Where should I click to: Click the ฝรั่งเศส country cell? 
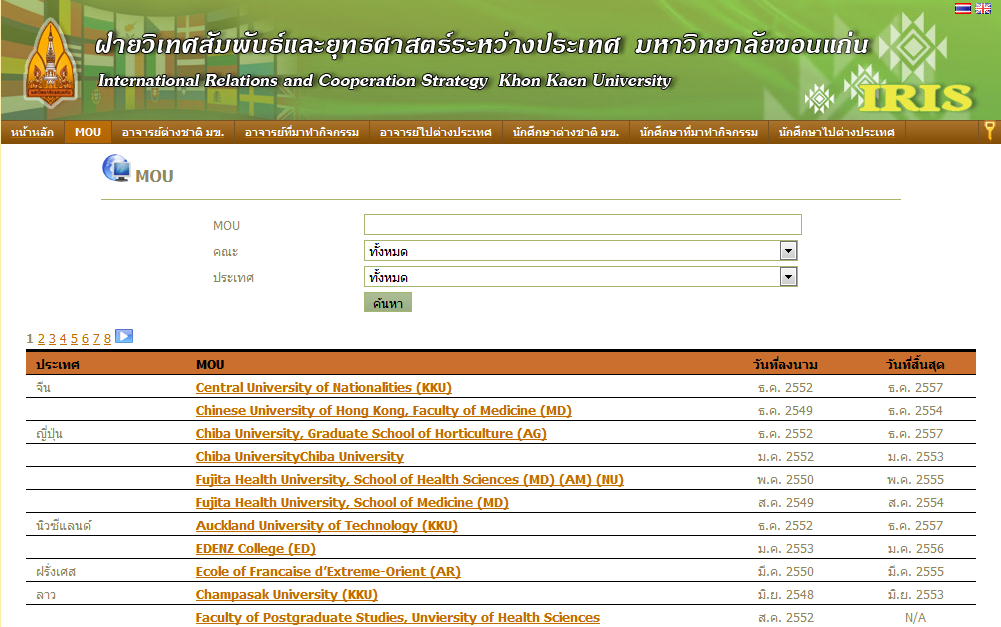pyautogui.click(x=56, y=571)
